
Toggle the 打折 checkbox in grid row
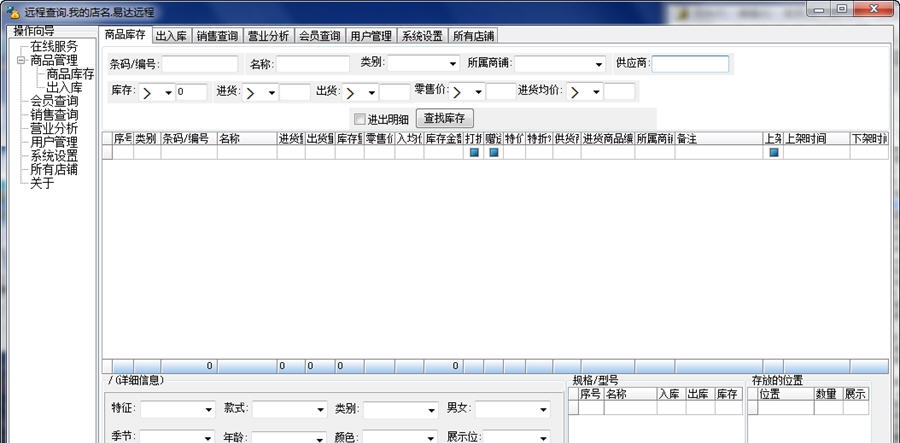474,153
